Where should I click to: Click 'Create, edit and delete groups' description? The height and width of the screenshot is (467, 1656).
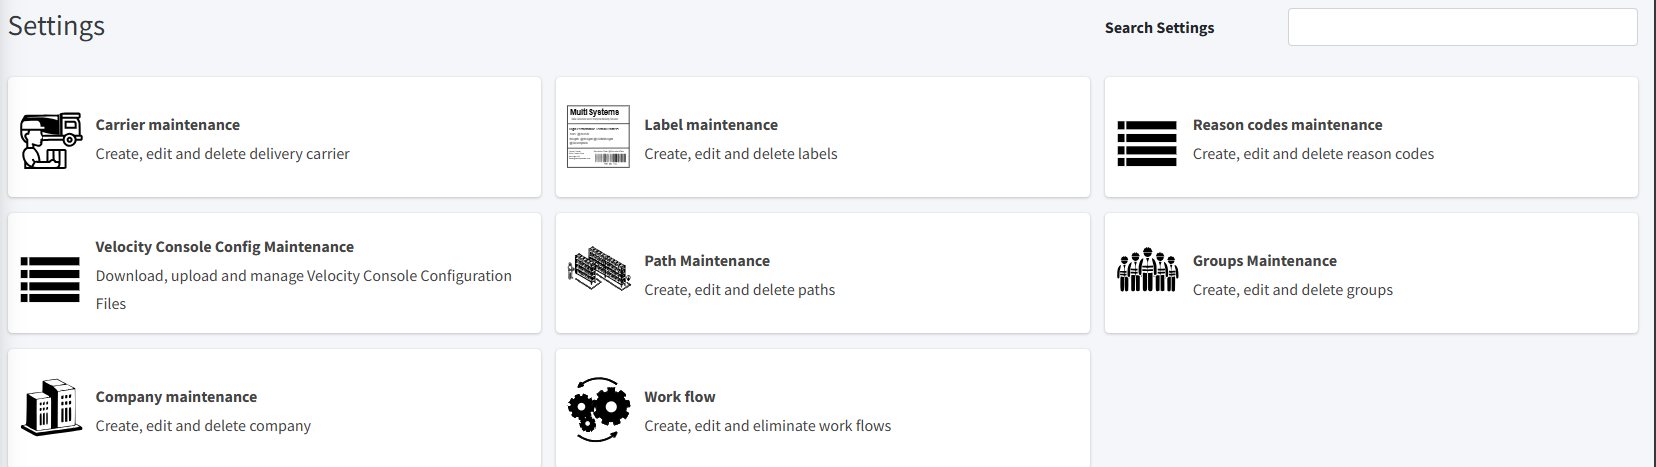pyautogui.click(x=1292, y=290)
